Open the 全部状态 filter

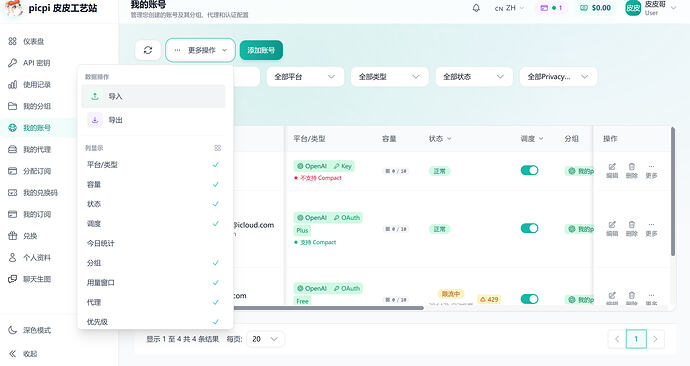474,77
